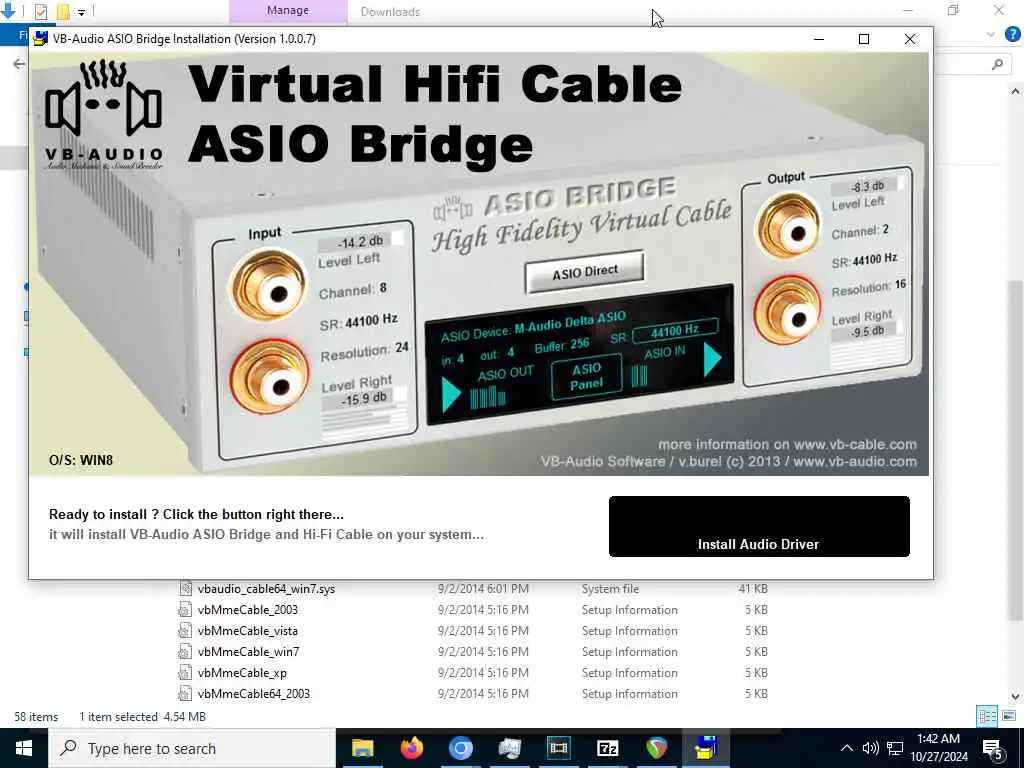The height and width of the screenshot is (768, 1024).
Task: Open the blue Chromium browser taskbar icon
Action: click(x=460, y=748)
